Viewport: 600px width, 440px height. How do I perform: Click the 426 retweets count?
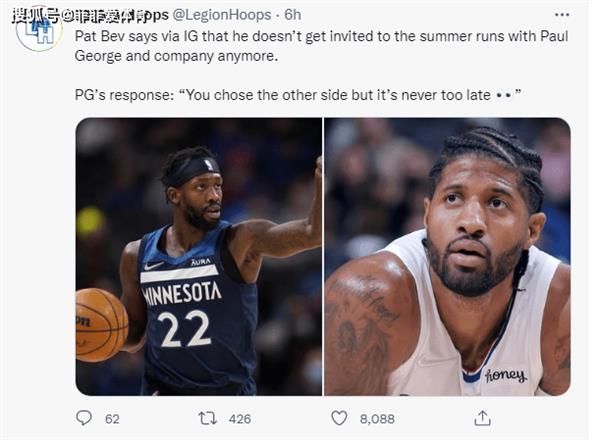pos(240,419)
